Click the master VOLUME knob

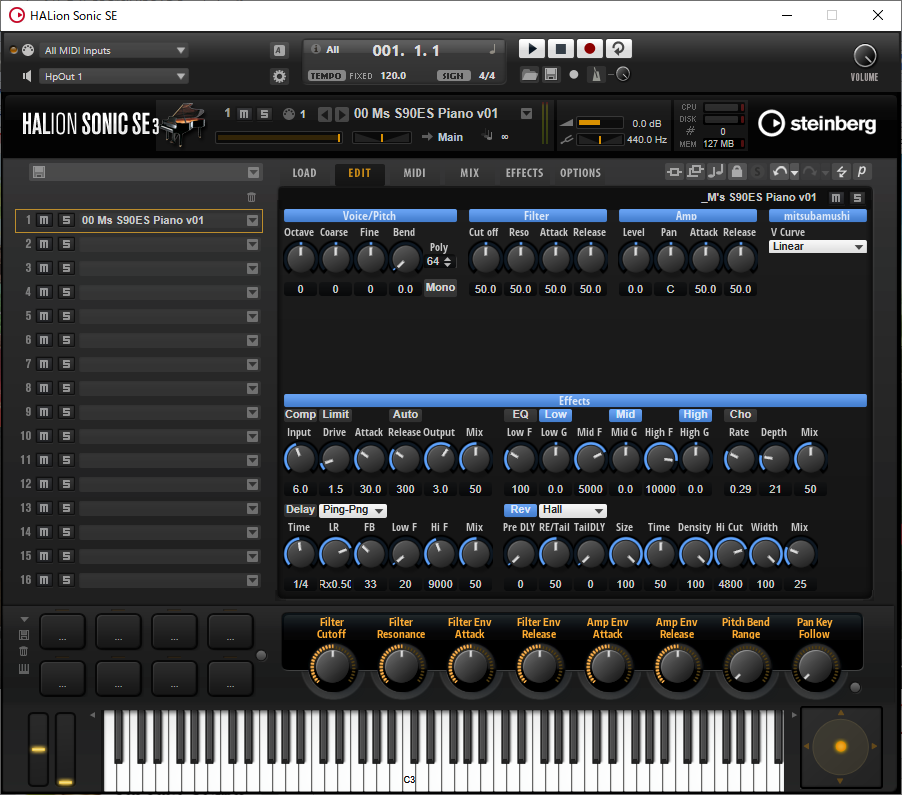(x=864, y=56)
